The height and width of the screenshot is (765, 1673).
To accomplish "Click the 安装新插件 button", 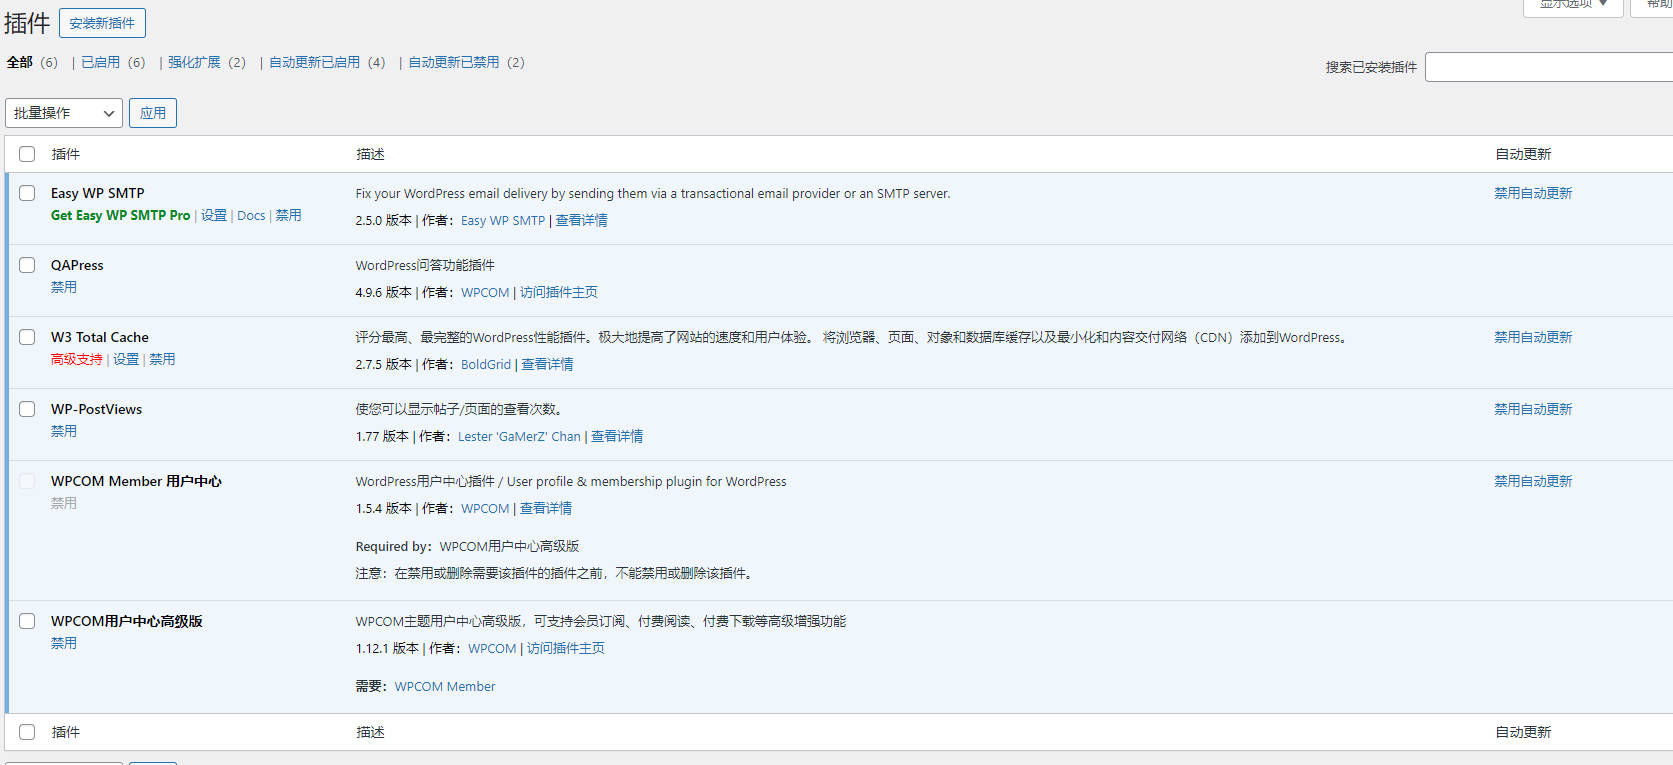I will [x=102, y=23].
